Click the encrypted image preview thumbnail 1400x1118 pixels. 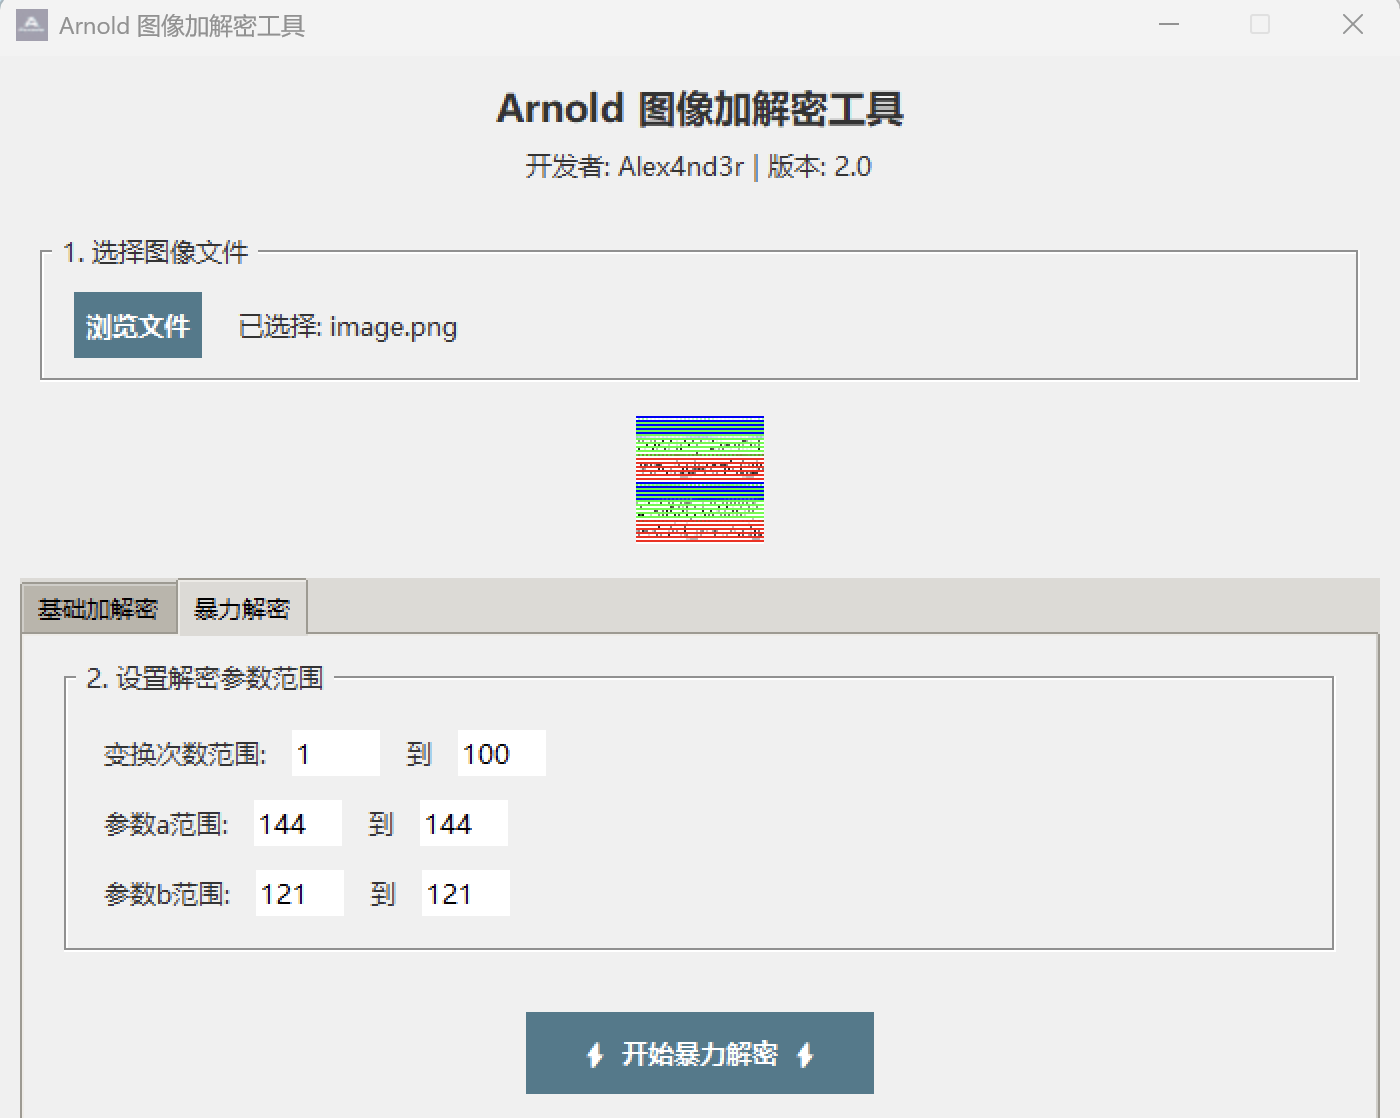[x=700, y=479]
